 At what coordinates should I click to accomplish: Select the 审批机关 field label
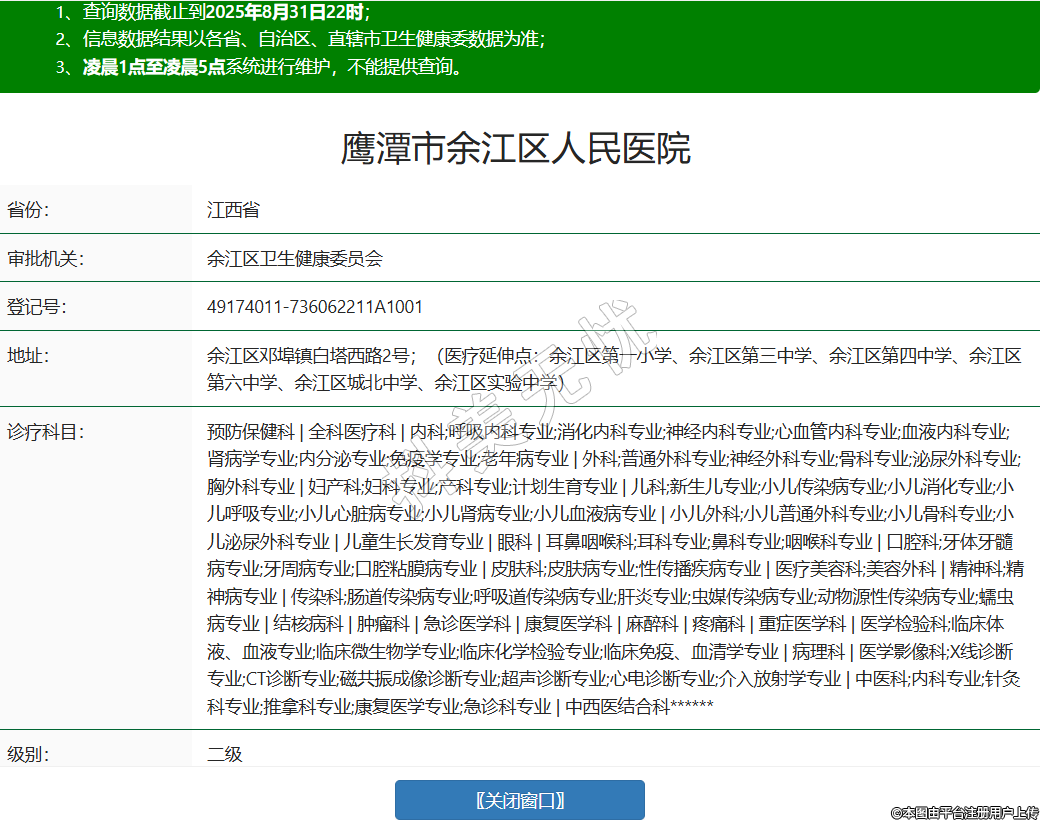click(x=45, y=259)
